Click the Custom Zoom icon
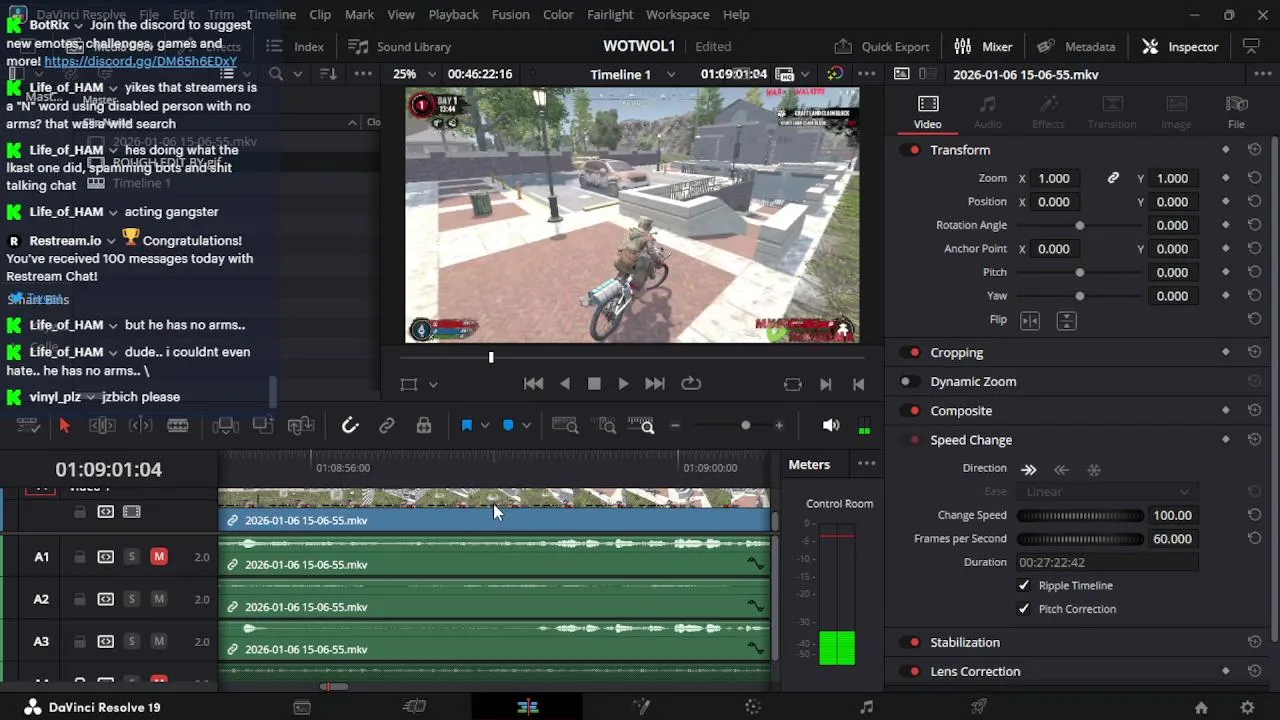Screen dimensions: 1280x720 click(641, 426)
